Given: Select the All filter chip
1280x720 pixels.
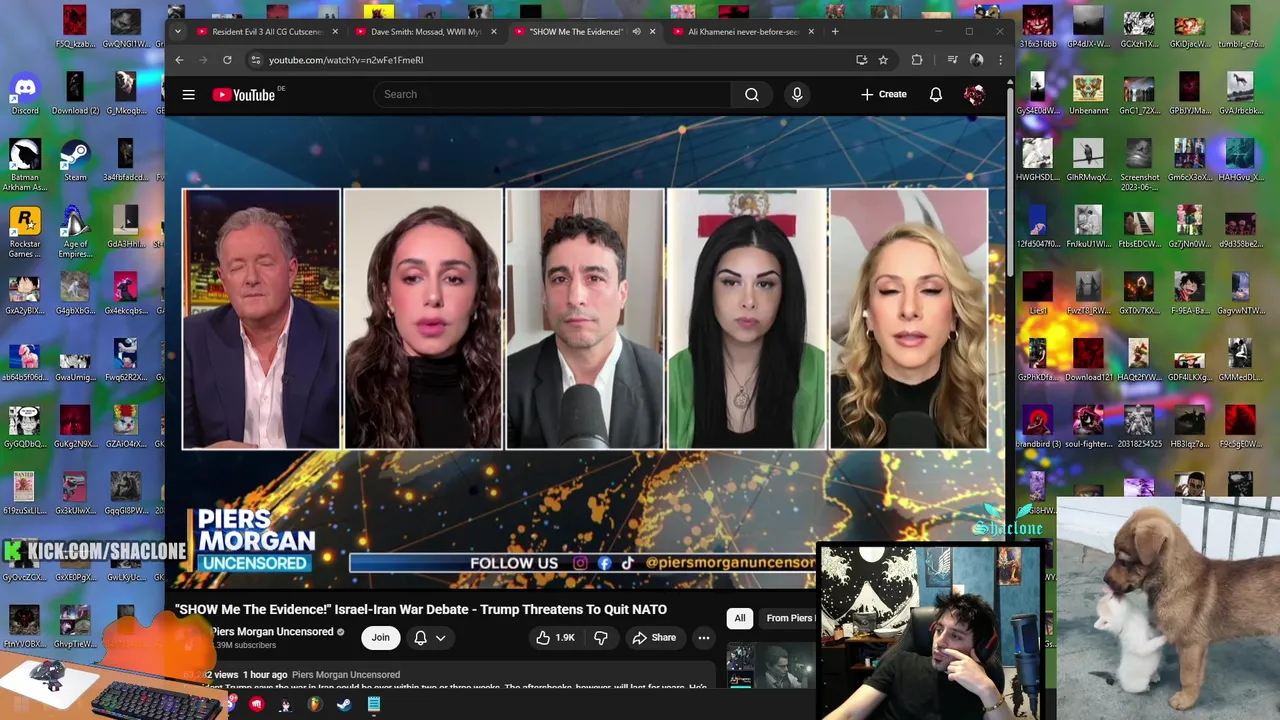Looking at the screenshot, I should 740,618.
